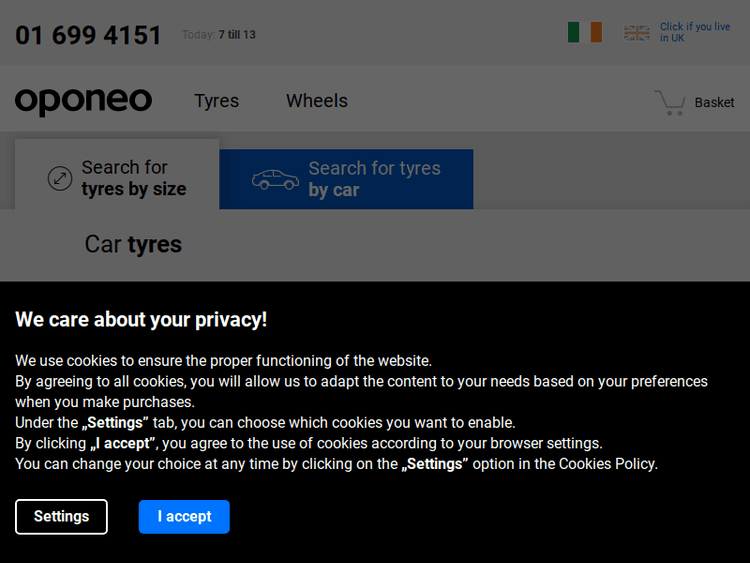Click the tyre size arrow circle icon

pos(60,179)
